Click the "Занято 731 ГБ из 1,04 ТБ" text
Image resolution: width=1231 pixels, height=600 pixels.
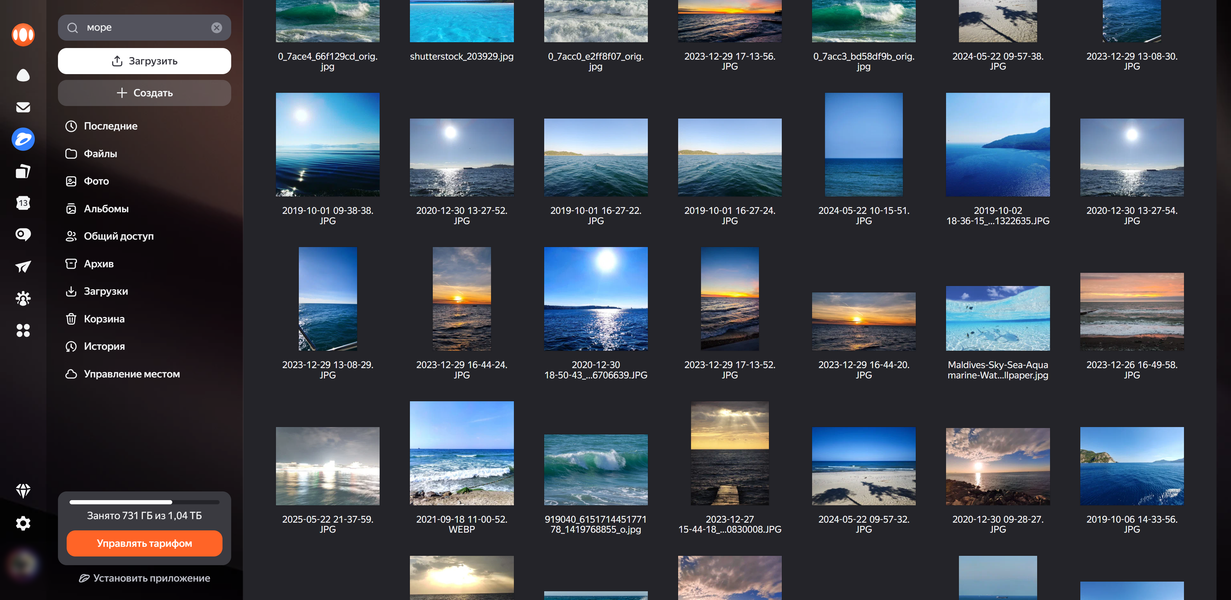[x=144, y=516]
